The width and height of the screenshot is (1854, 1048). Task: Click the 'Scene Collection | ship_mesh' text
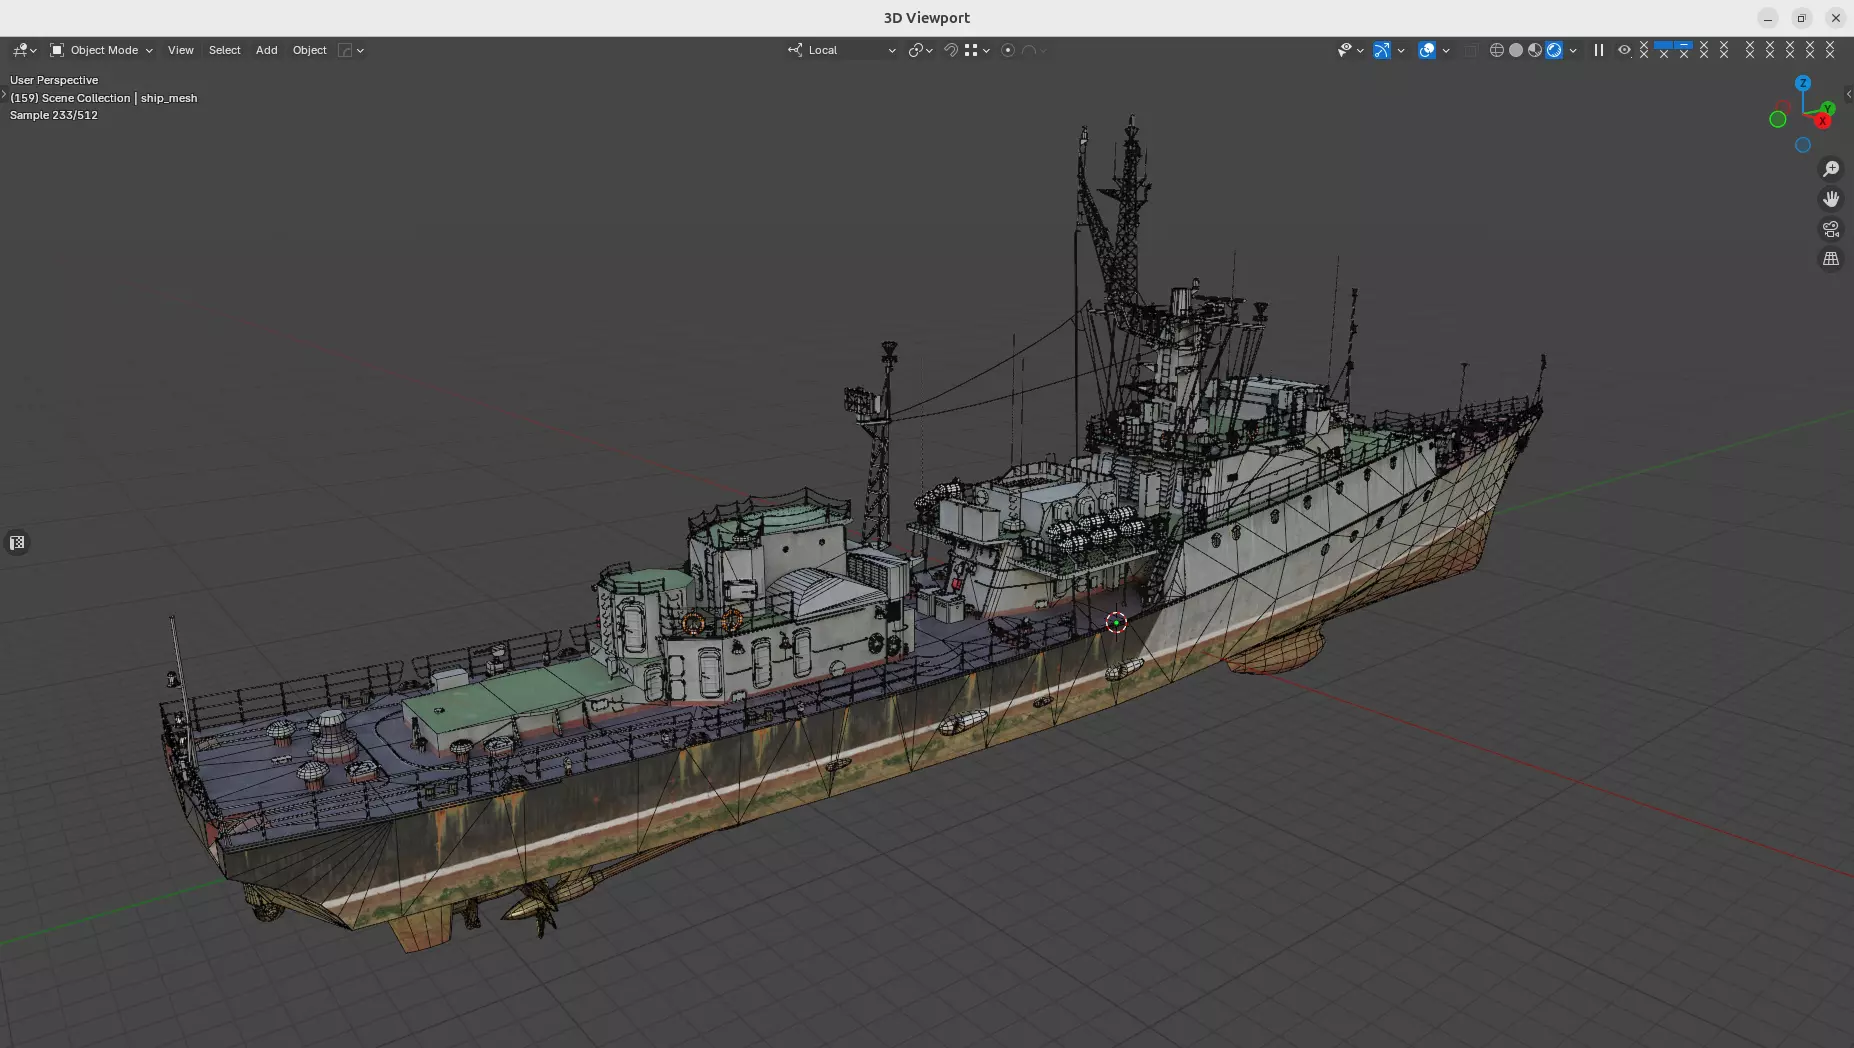pos(119,98)
